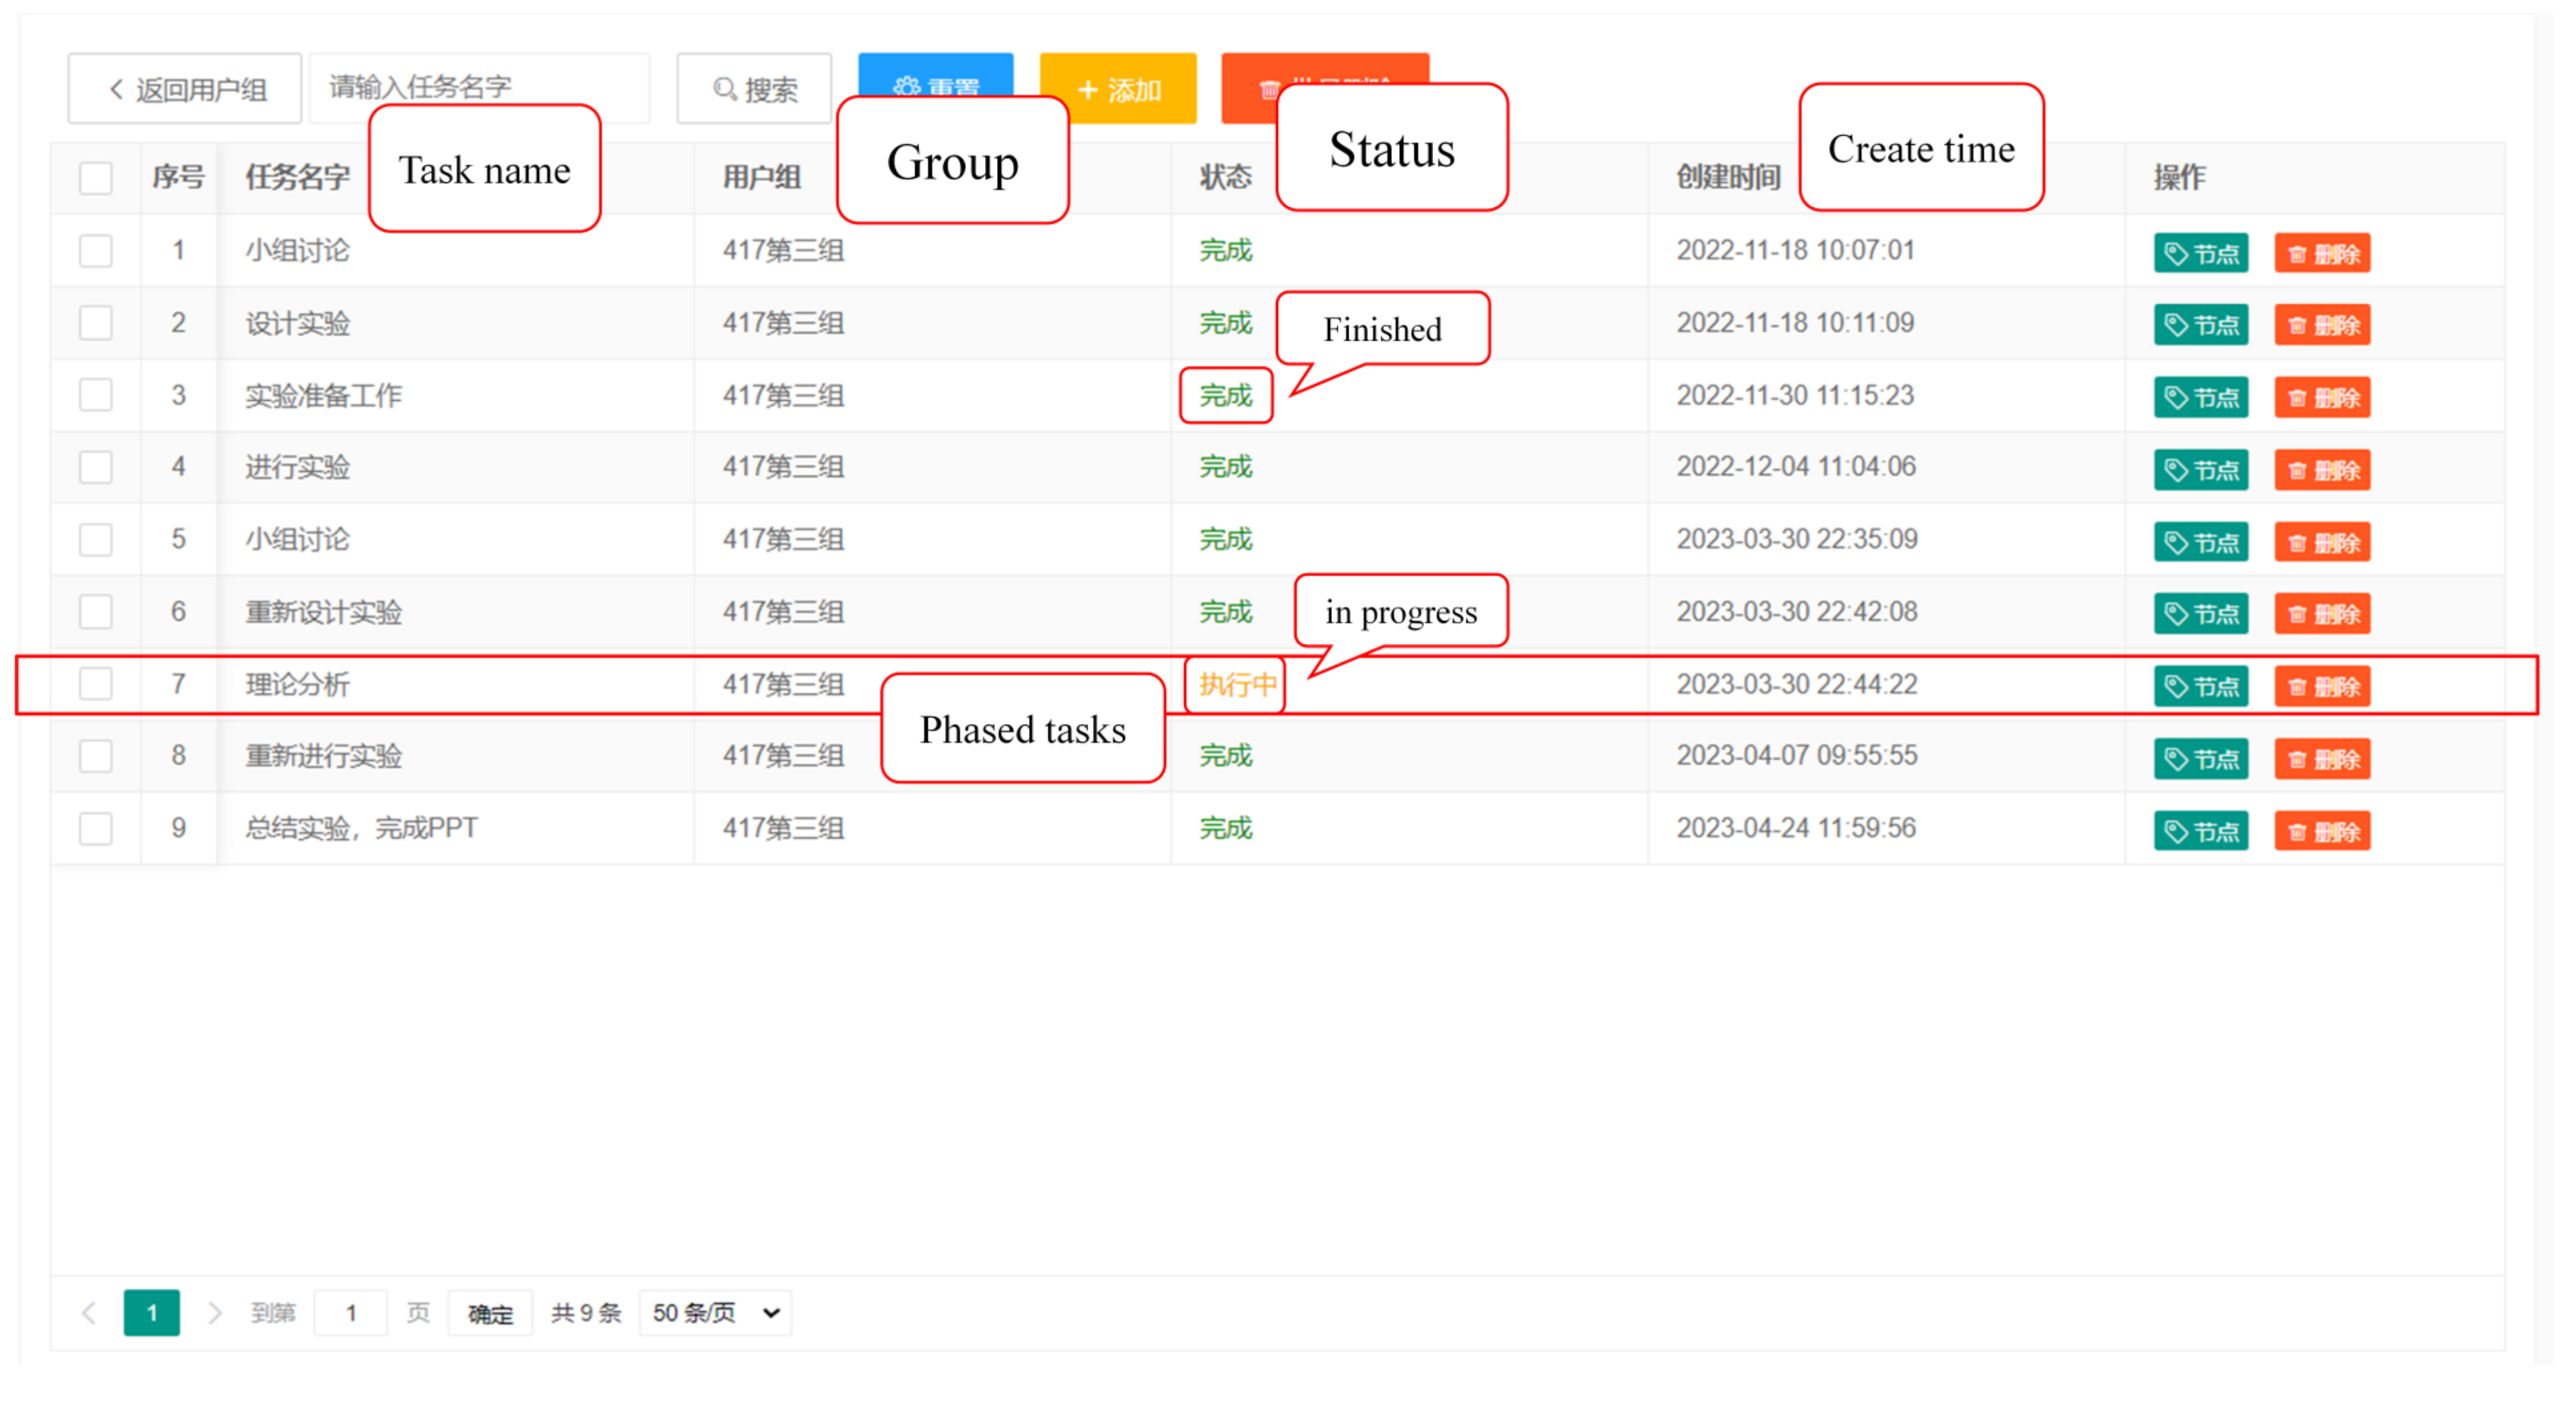Select page 1 in pagination
Viewport: 2576px width, 1401px height.
tap(151, 1312)
